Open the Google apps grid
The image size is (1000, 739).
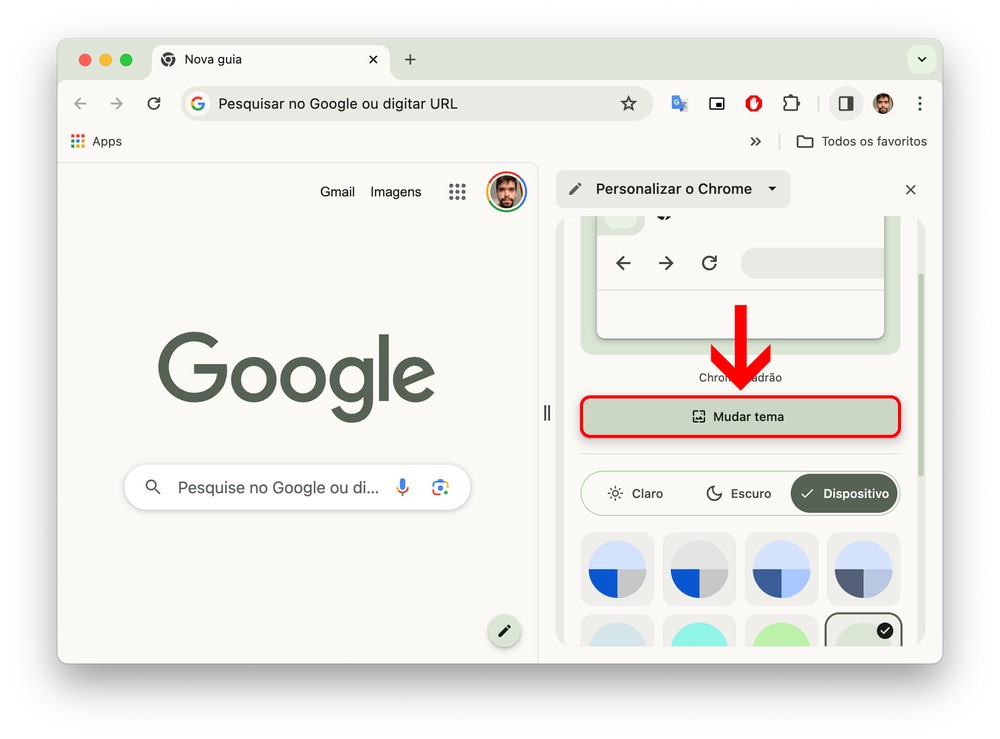click(x=457, y=192)
